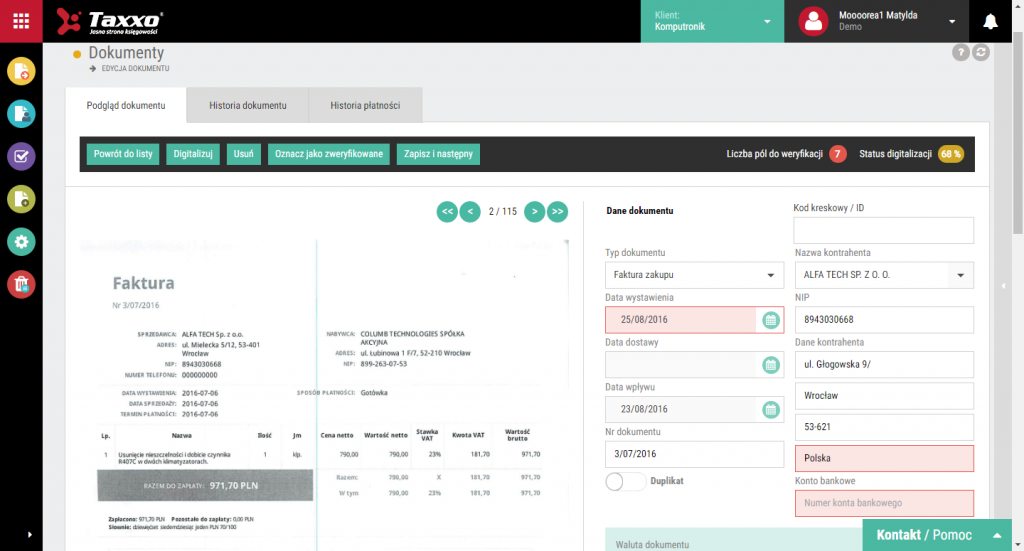The width and height of the screenshot is (1024, 551).
Task: Click the EDYCJA DOKUMENTU breadcrumb
Action: click(x=135, y=69)
